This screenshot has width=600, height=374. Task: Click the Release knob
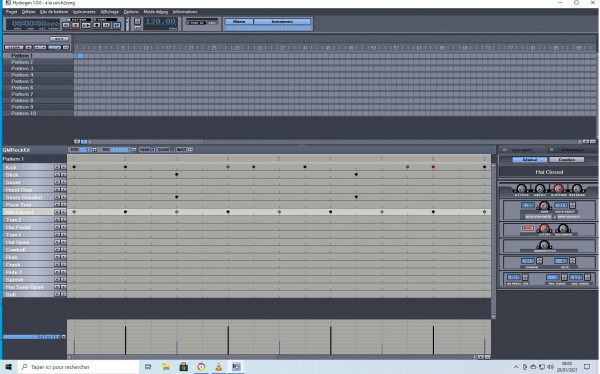[x=577, y=188]
